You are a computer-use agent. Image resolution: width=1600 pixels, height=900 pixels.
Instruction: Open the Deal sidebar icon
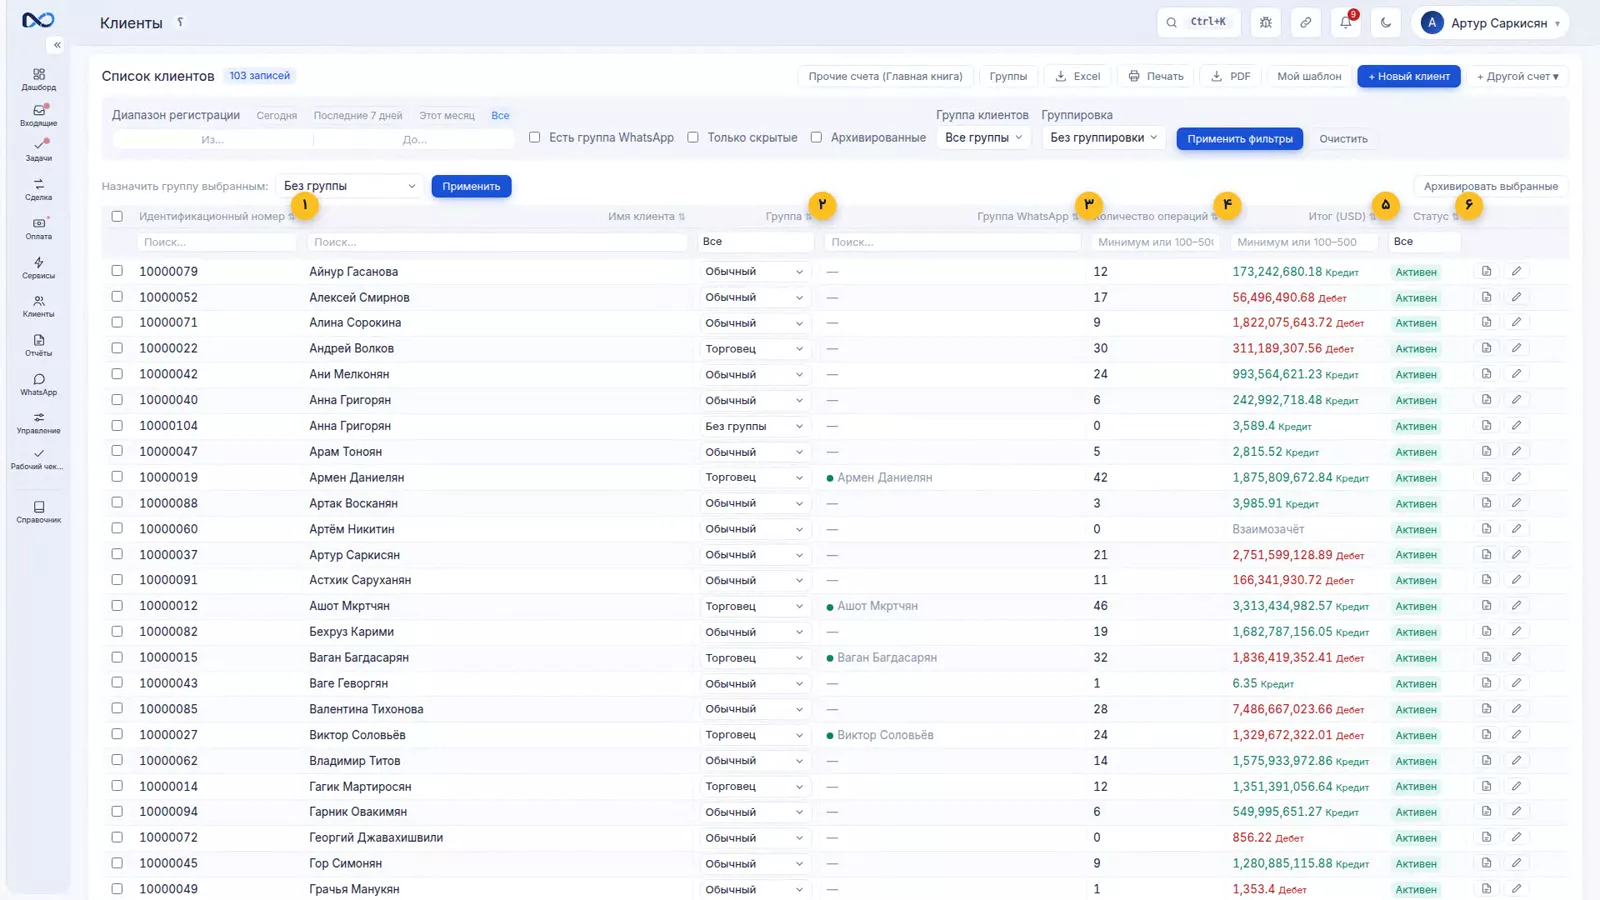point(39,189)
